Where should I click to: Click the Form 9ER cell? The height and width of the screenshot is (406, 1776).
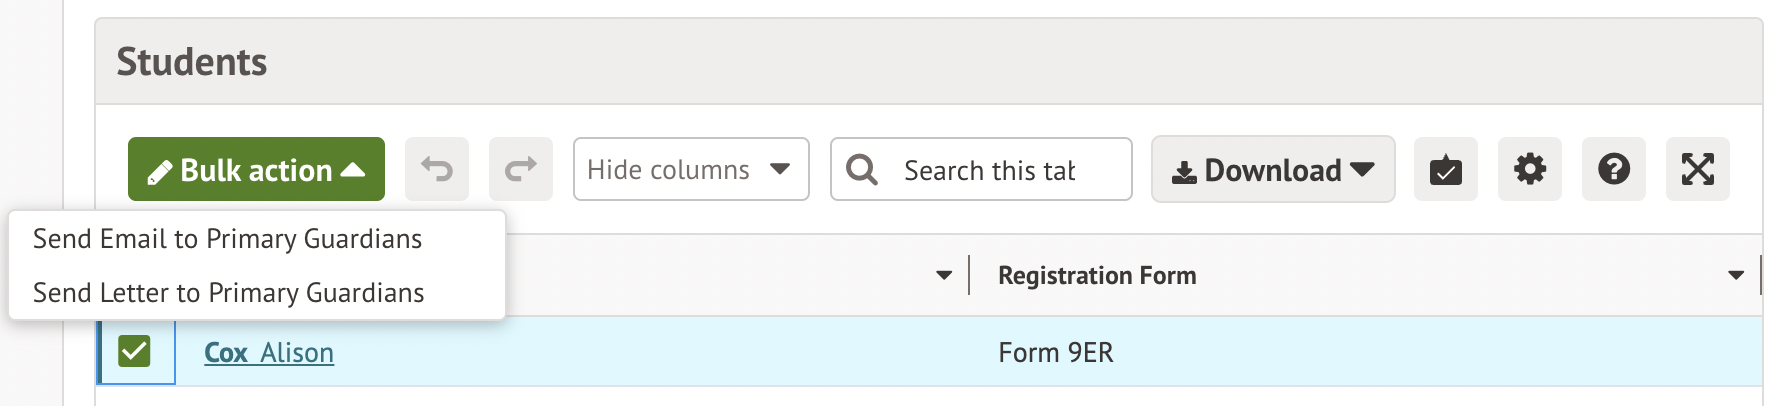1056,353
